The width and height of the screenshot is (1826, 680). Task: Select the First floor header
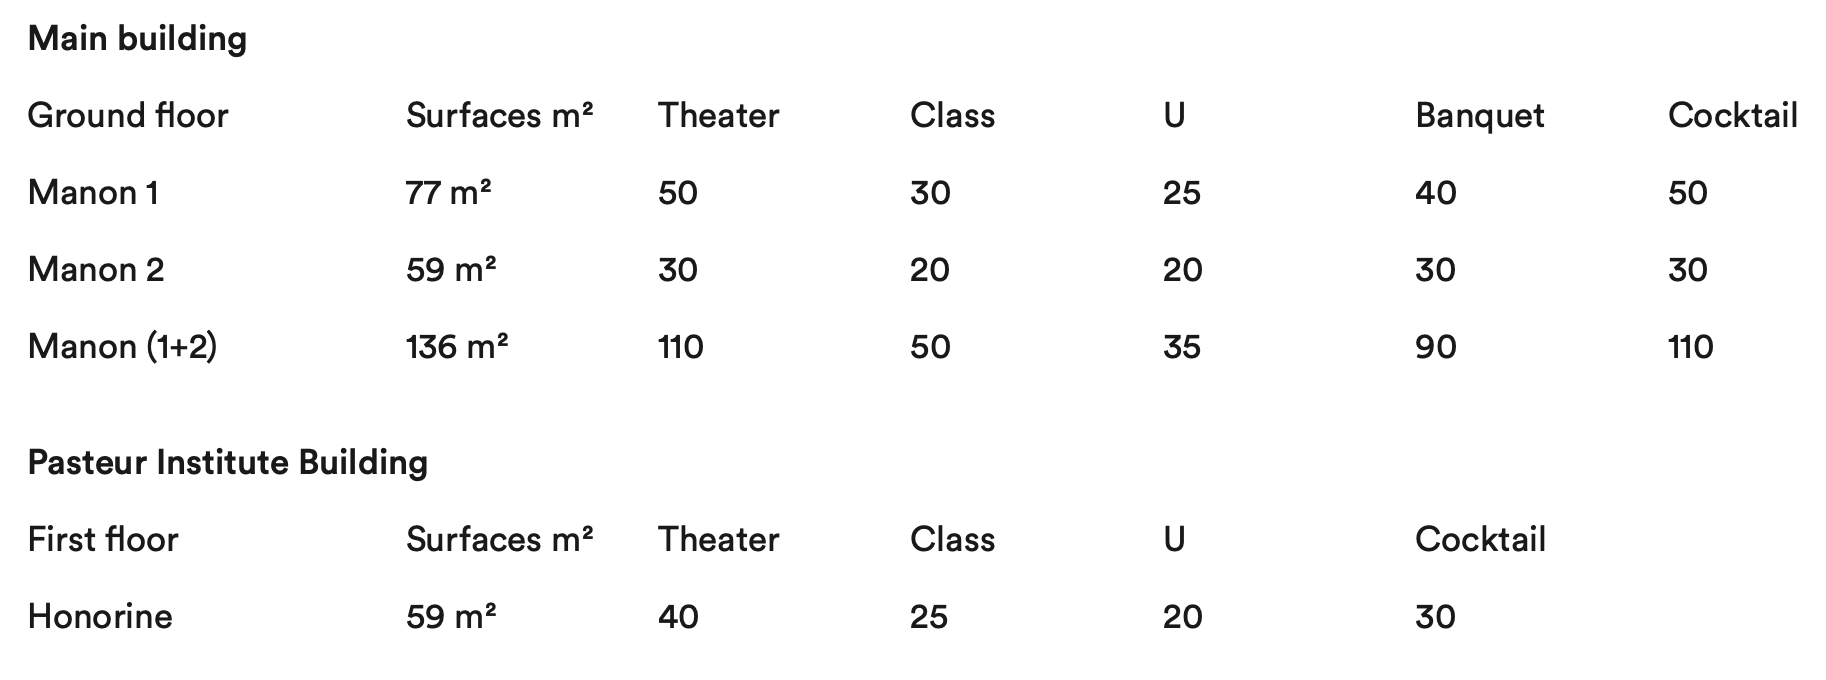click(x=103, y=540)
